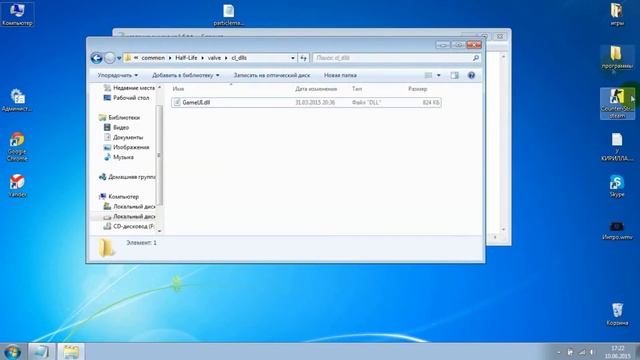
Task: Select 'У КИРИЛЛА...' file on desktop
Action: (617, 147)
